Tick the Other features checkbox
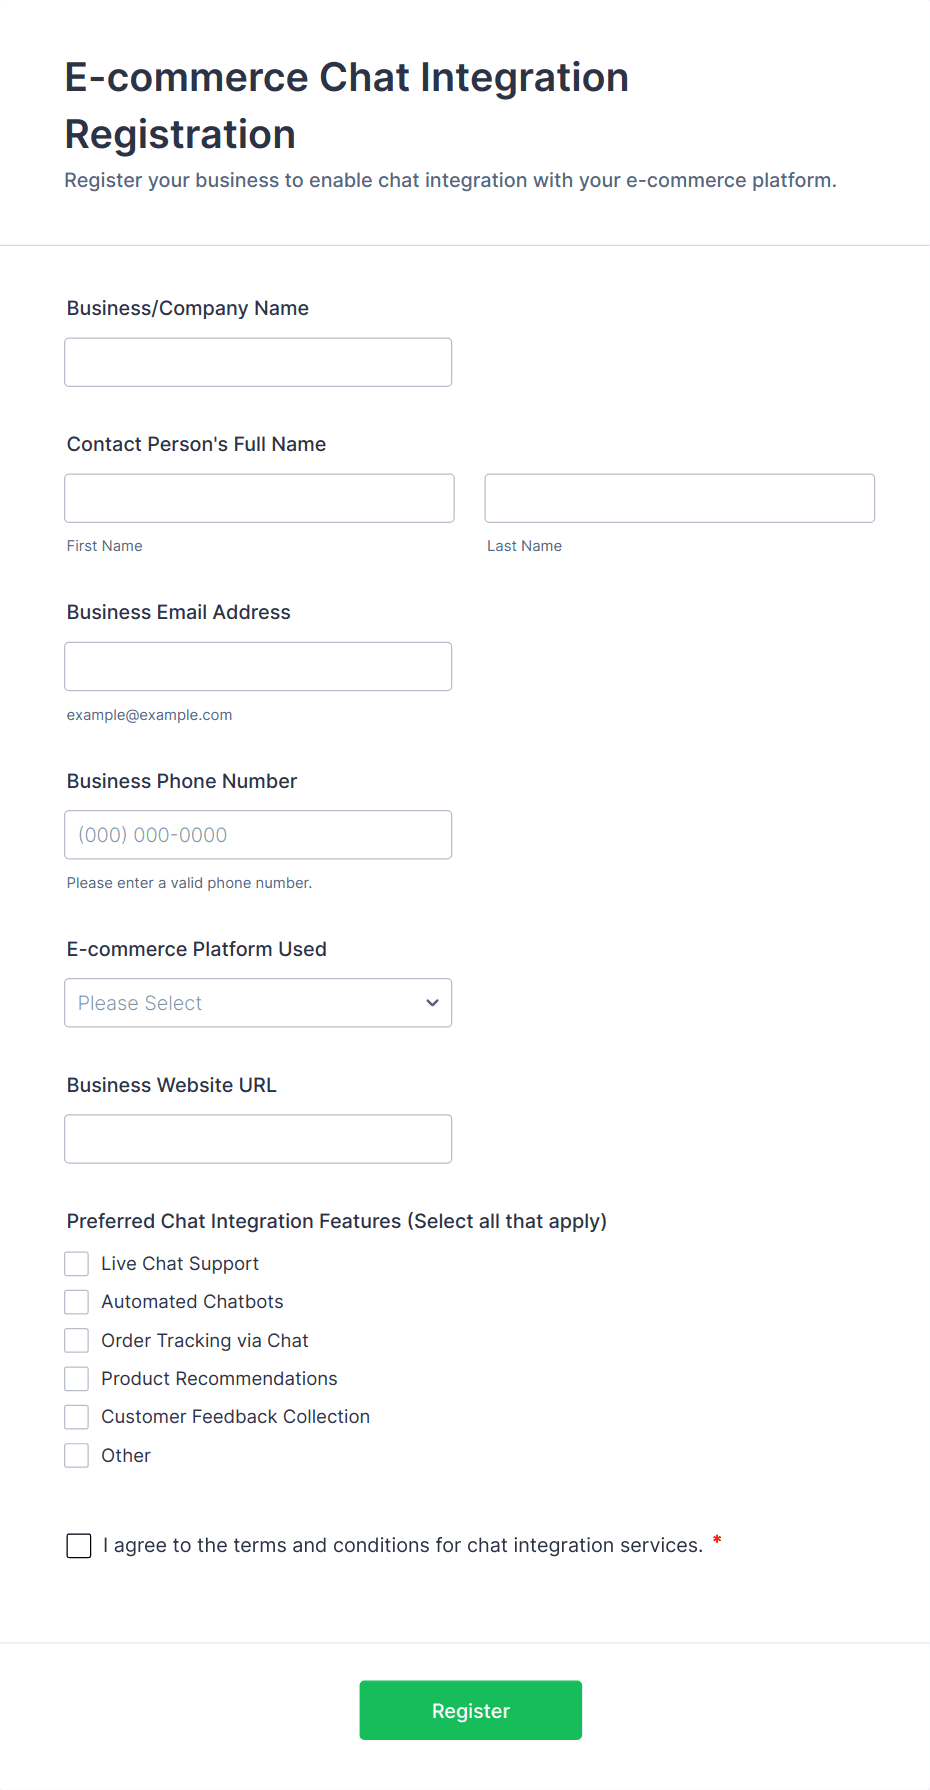 (77, 1455)
